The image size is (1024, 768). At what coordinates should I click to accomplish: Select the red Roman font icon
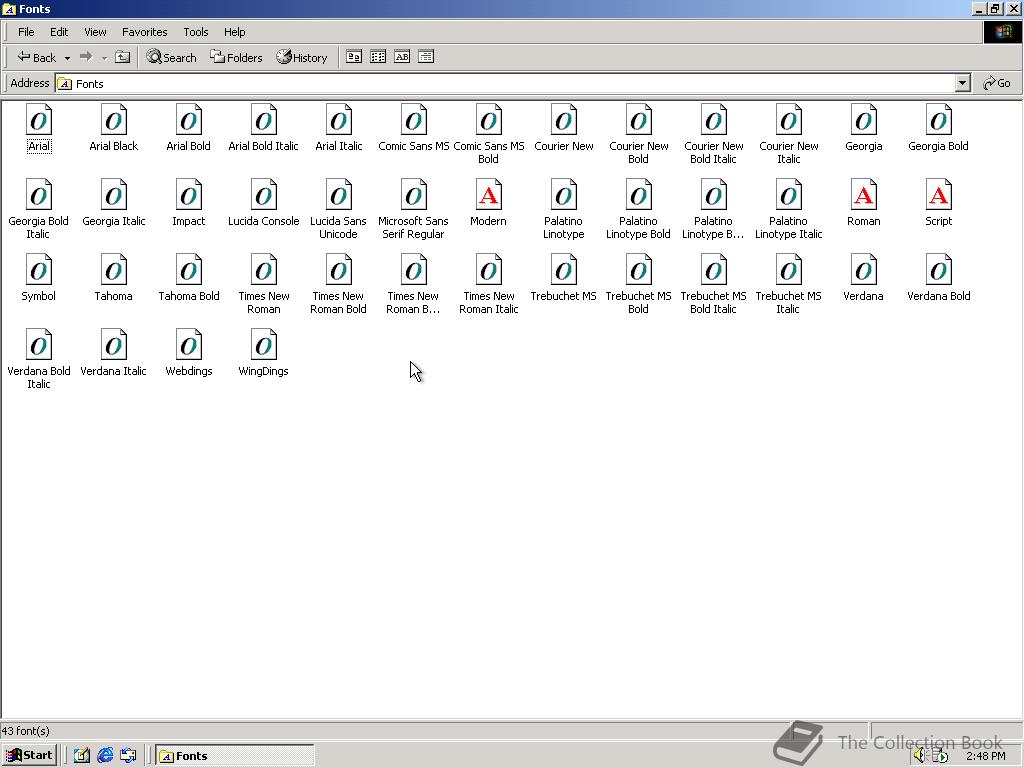[863, 195]
